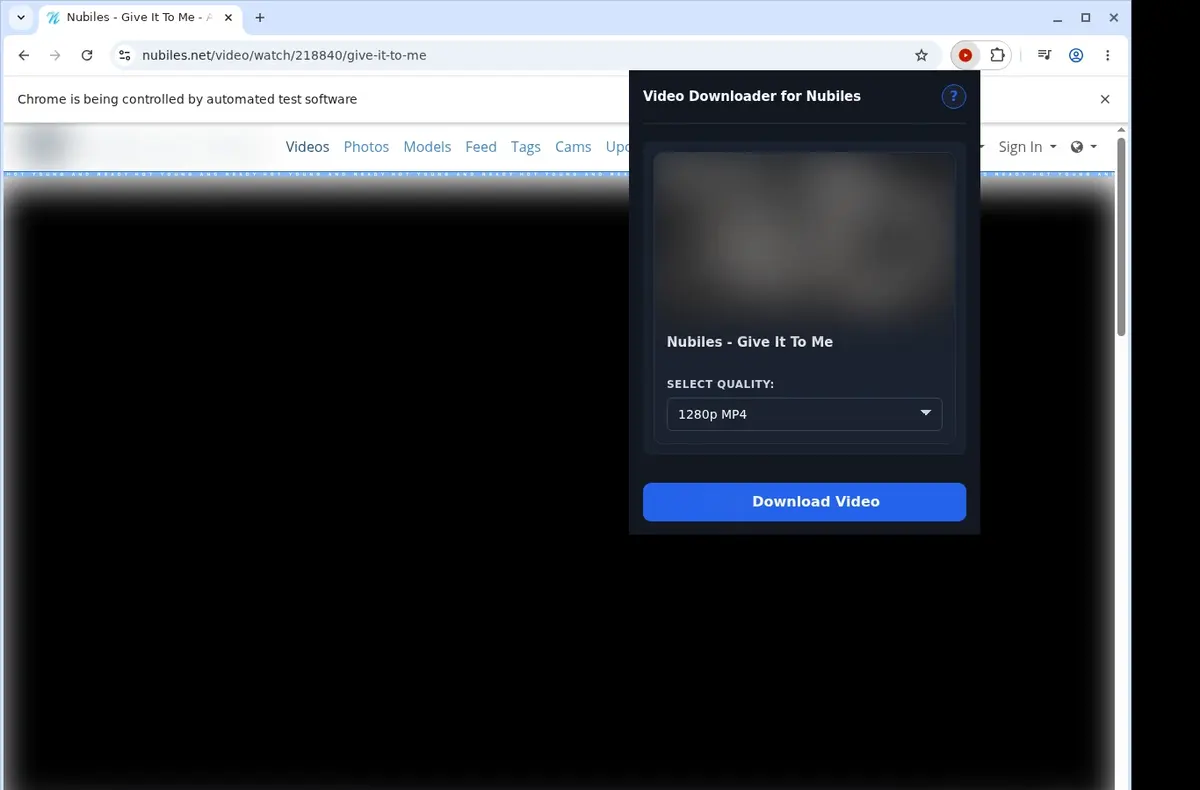Open the Extensions puzzle menu
1200x790 pixels.
pyautogui.click(x=997, y=56)
